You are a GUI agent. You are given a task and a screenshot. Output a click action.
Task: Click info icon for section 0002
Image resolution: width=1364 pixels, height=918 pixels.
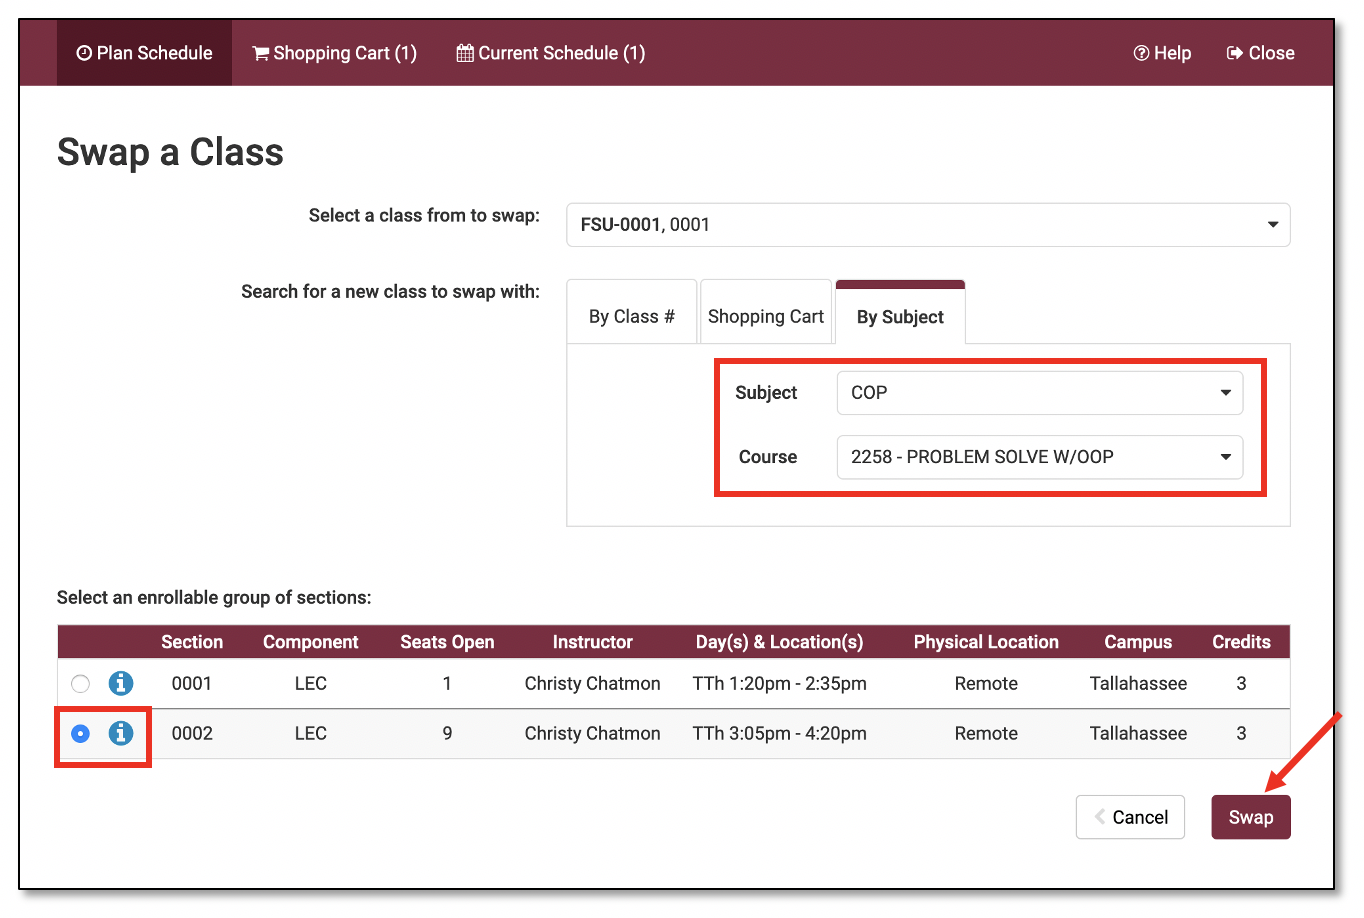click(121, 733)
